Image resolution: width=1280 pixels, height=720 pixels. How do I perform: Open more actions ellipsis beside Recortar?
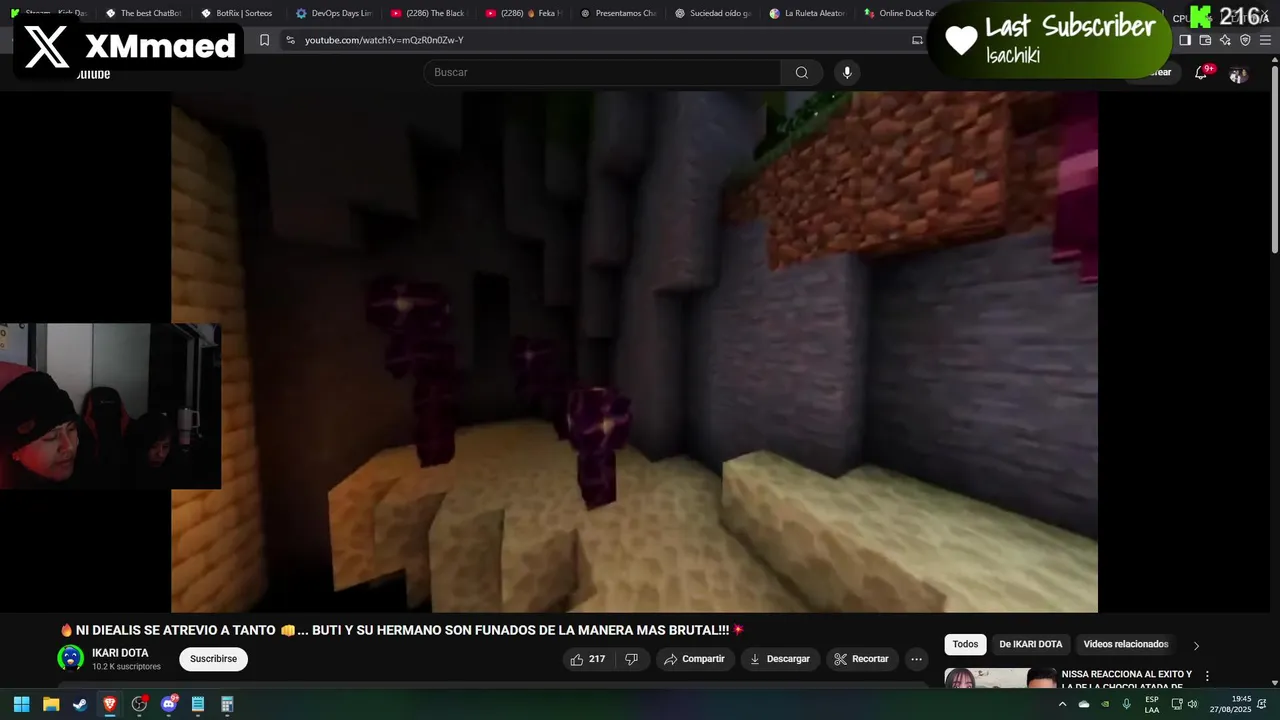click(x=916, y=659)
